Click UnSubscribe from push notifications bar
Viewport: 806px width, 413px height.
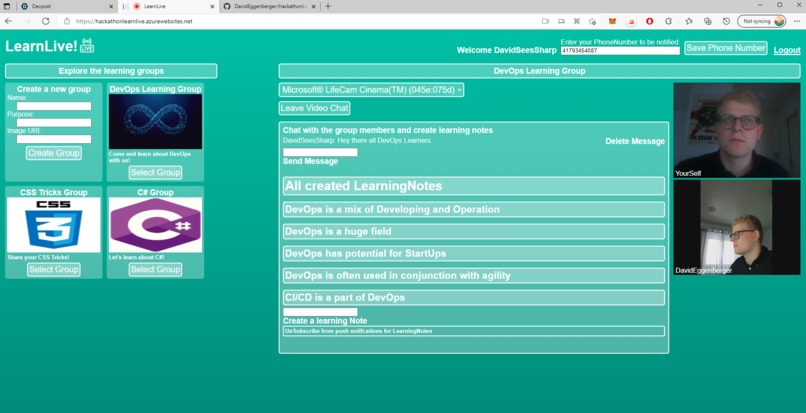coord(474,331)
